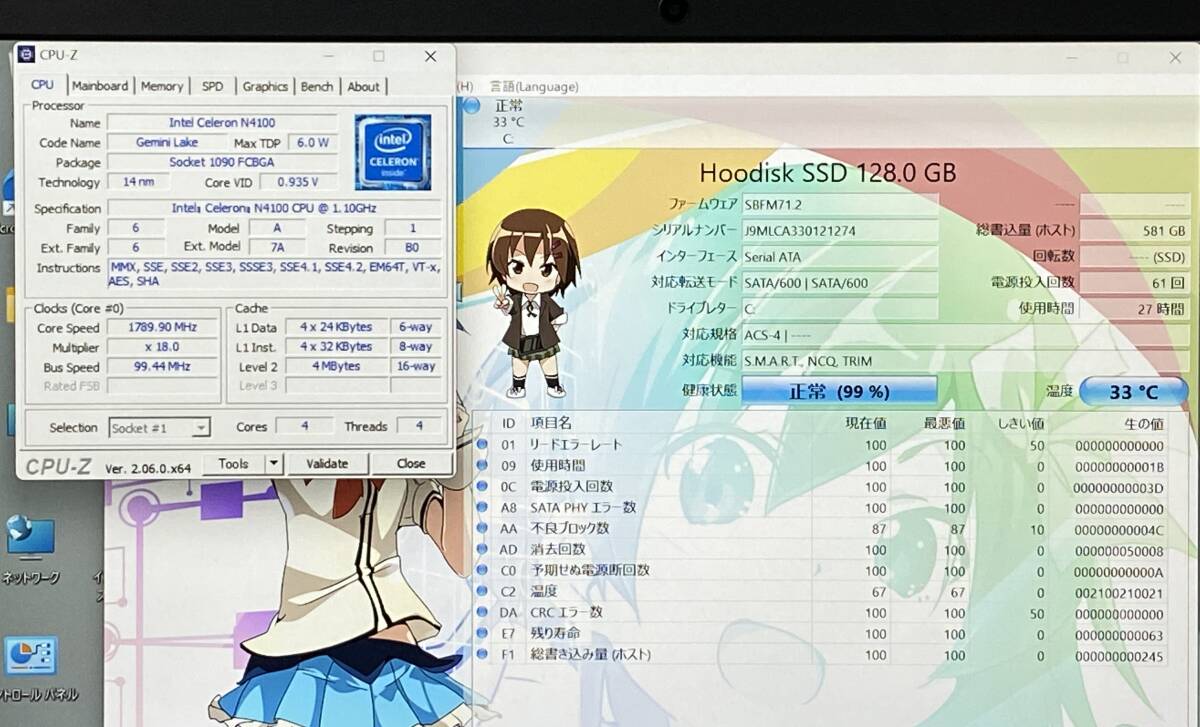Click the Core Speed value 1789.90 MHz
Viewport: 1200px width, 727px height.
point(163,328)
